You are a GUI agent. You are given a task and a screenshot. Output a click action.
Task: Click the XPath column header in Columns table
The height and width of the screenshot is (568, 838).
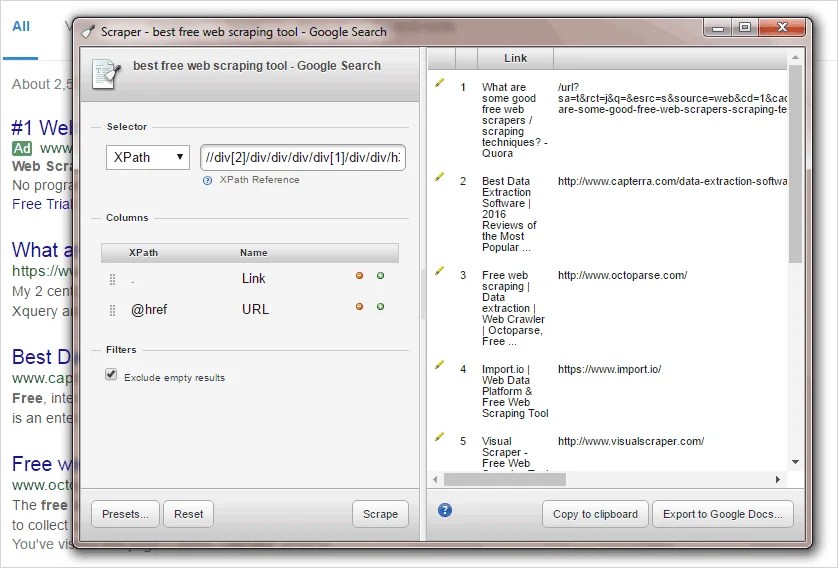point(143,253)
